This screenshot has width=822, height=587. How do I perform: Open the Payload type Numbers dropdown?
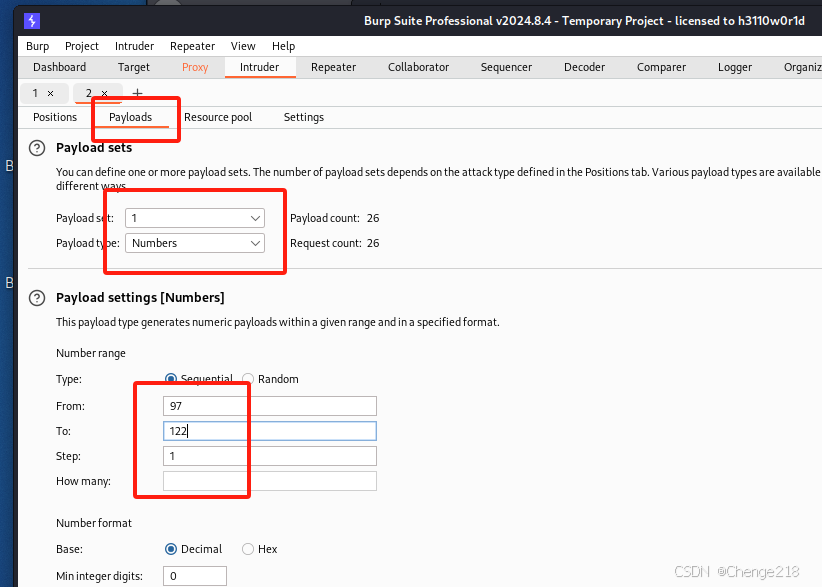(195, 243)
